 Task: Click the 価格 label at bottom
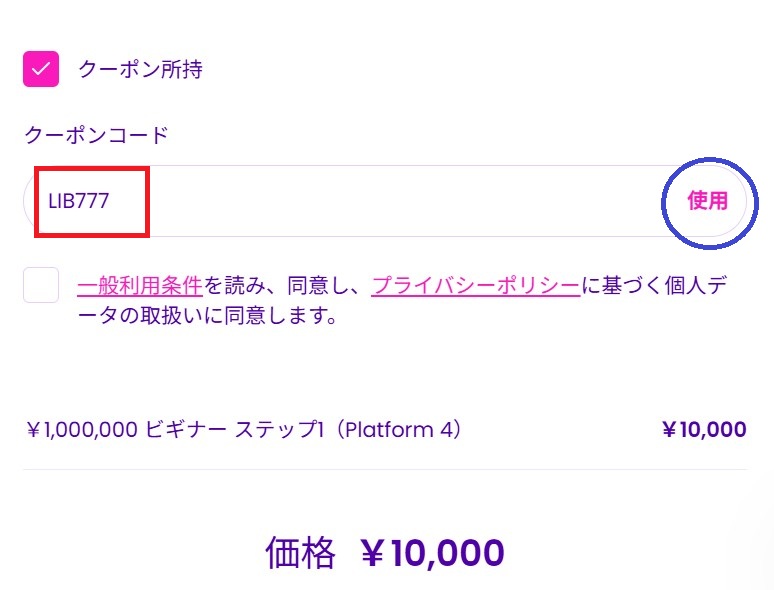click(x=301, y=553)
